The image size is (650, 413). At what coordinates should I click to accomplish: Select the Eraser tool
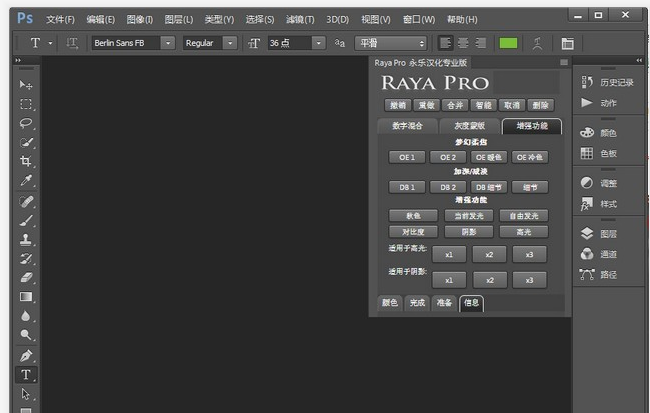26,277
